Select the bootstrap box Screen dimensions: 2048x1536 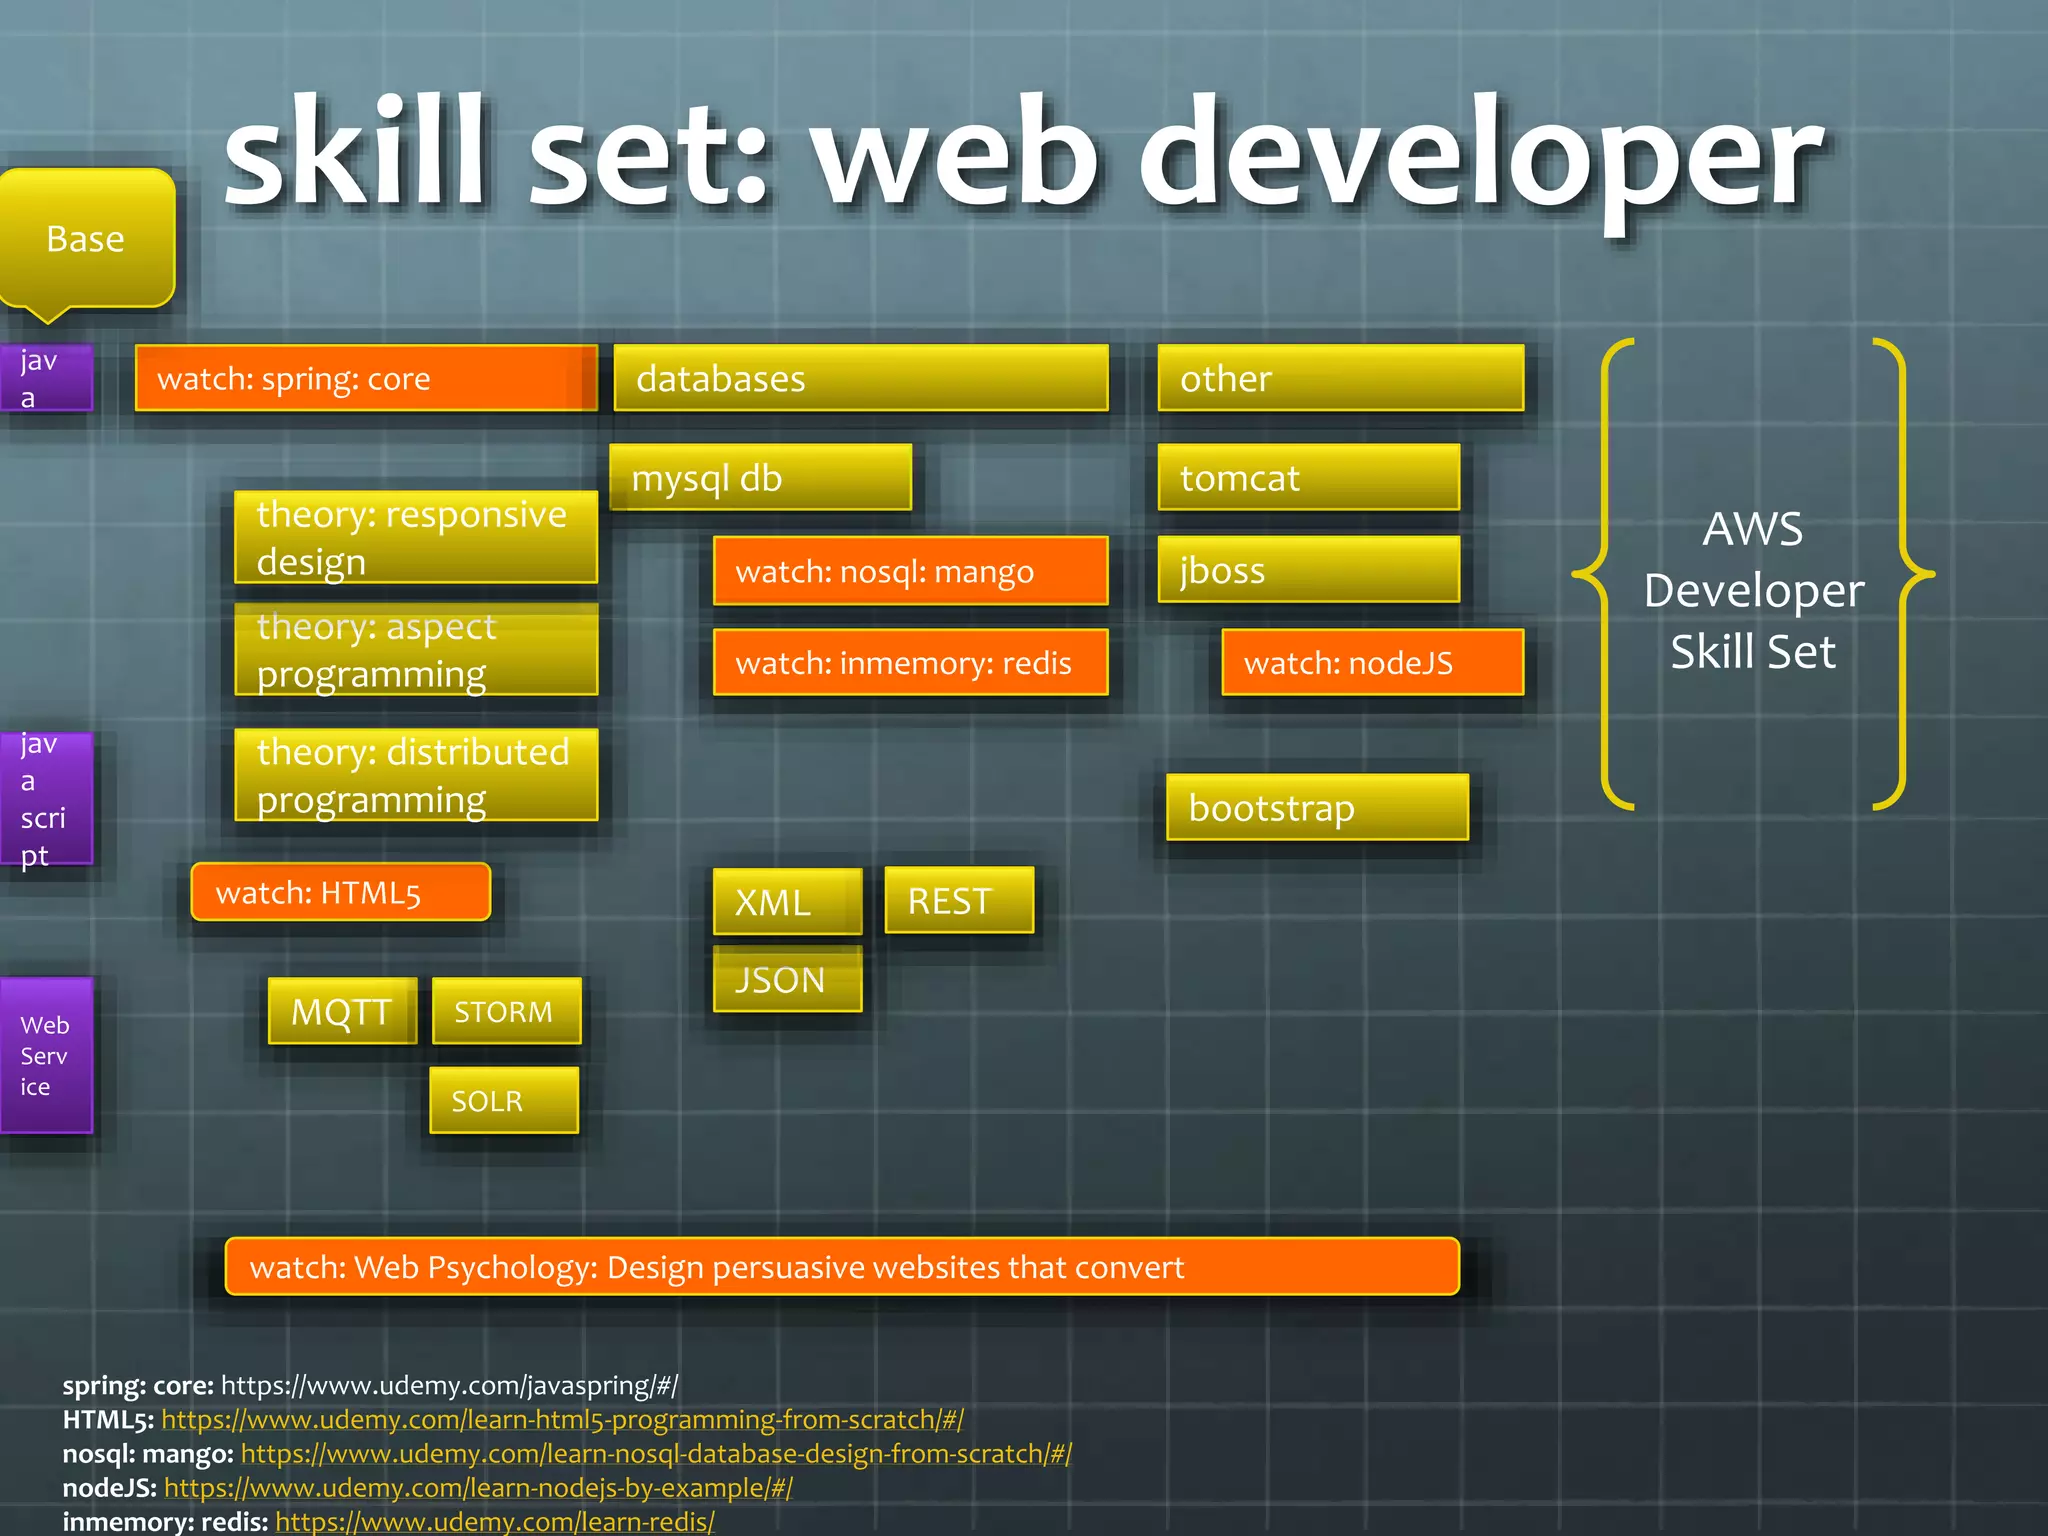[x=1317, y=807]
